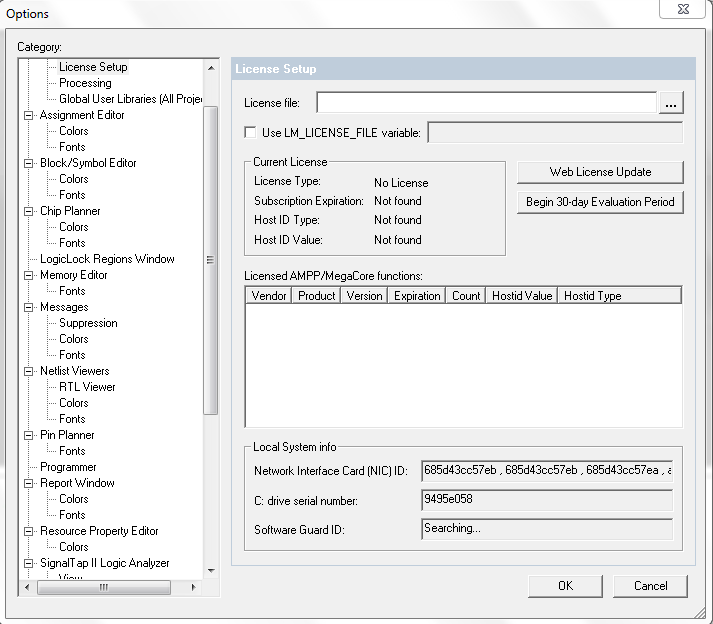Collapse the Netlist Viewers tree node
Screen dimensions: 713x624
(x=29, y=371)
